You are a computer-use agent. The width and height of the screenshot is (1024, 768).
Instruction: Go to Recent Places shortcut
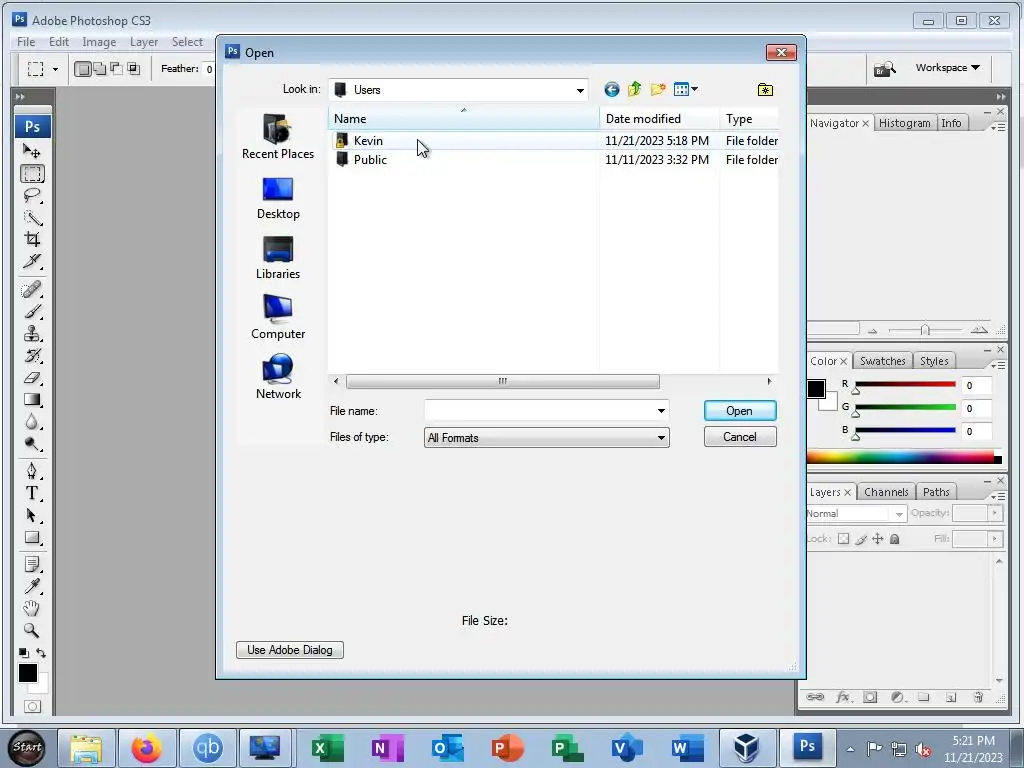coord(278,136)
